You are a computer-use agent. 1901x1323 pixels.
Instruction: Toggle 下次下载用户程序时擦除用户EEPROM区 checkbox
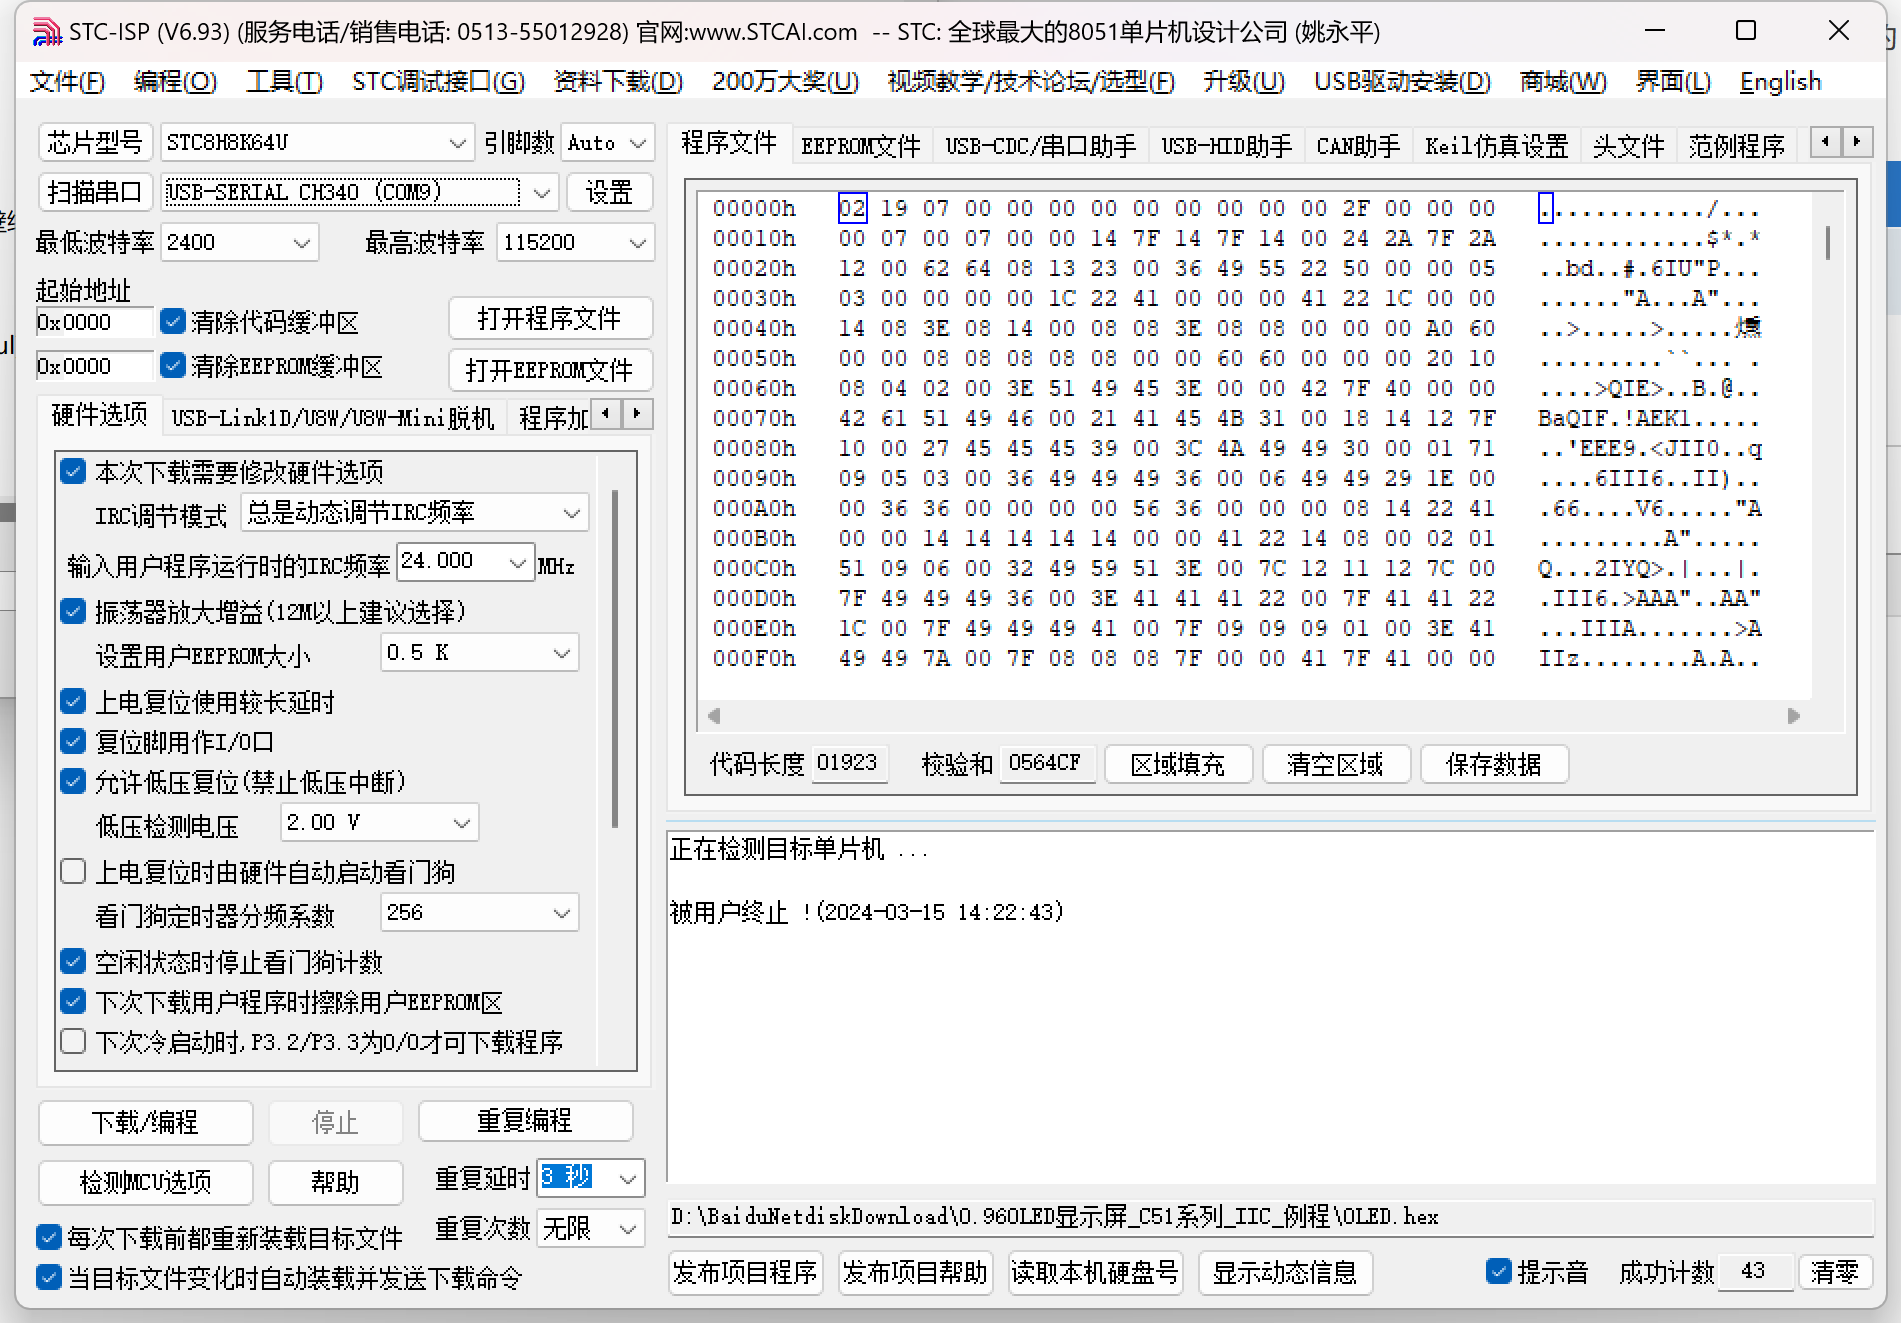(x=73, y=1001)
